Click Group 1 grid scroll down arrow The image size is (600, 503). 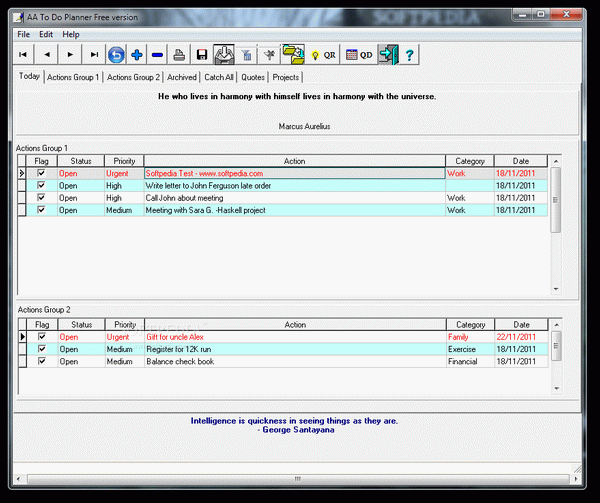pyautogui.click(x=556, y=289)
